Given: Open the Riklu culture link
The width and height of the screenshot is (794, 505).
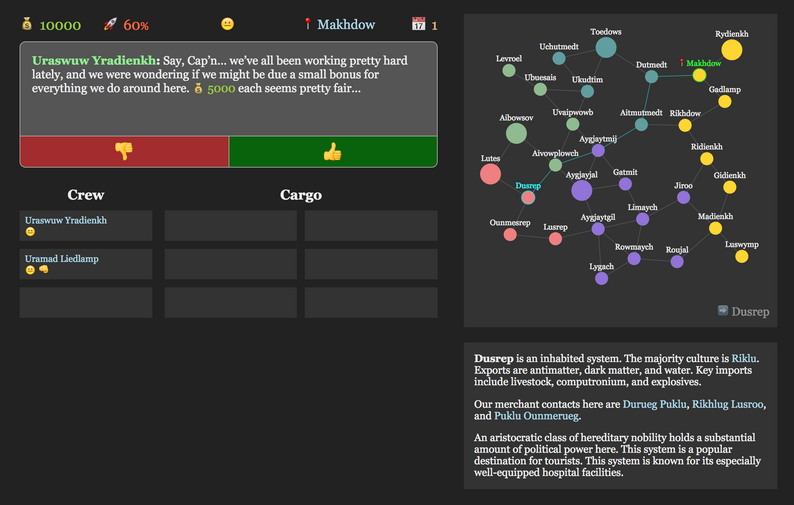Looking at the screenshot, I should pos(744,357).
